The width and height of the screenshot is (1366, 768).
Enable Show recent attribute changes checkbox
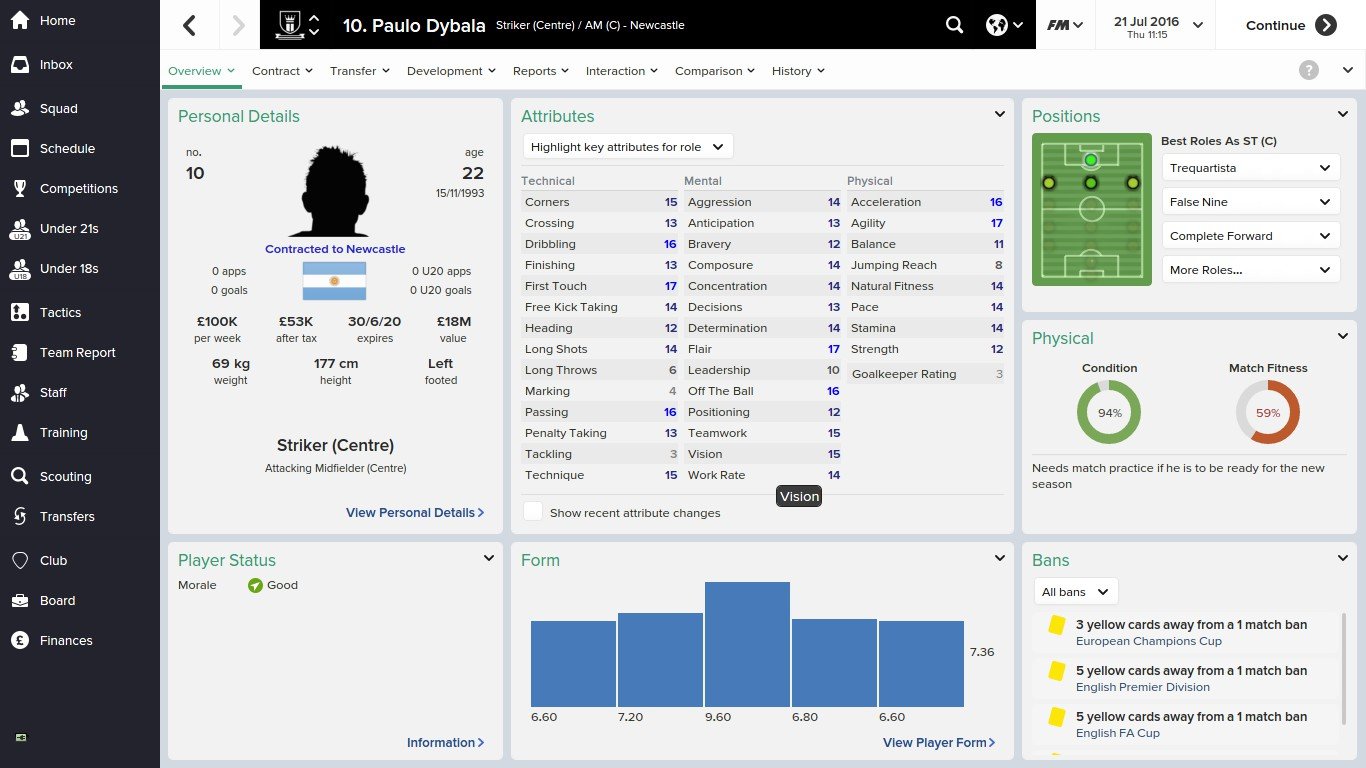pos(534,512)
